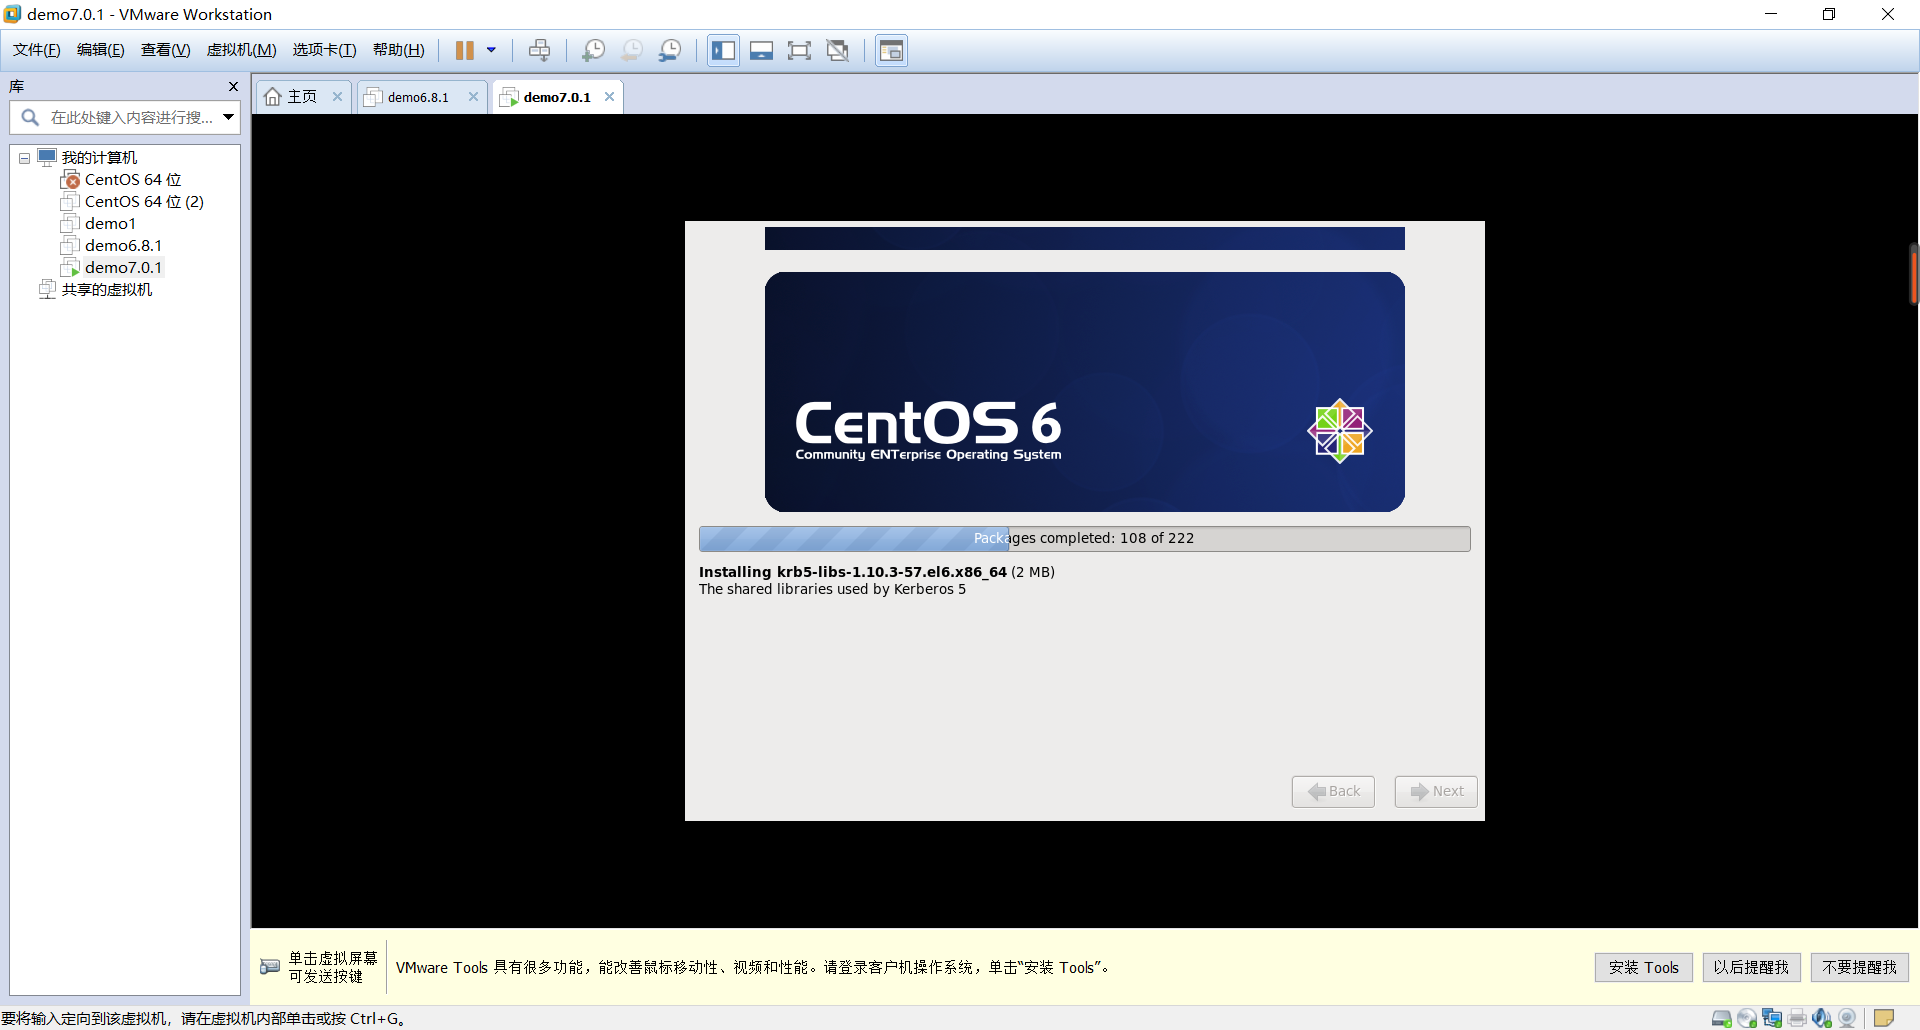The image size is (1920, 1030).
Task: Click the printer status icon
Action: 1797,1018
